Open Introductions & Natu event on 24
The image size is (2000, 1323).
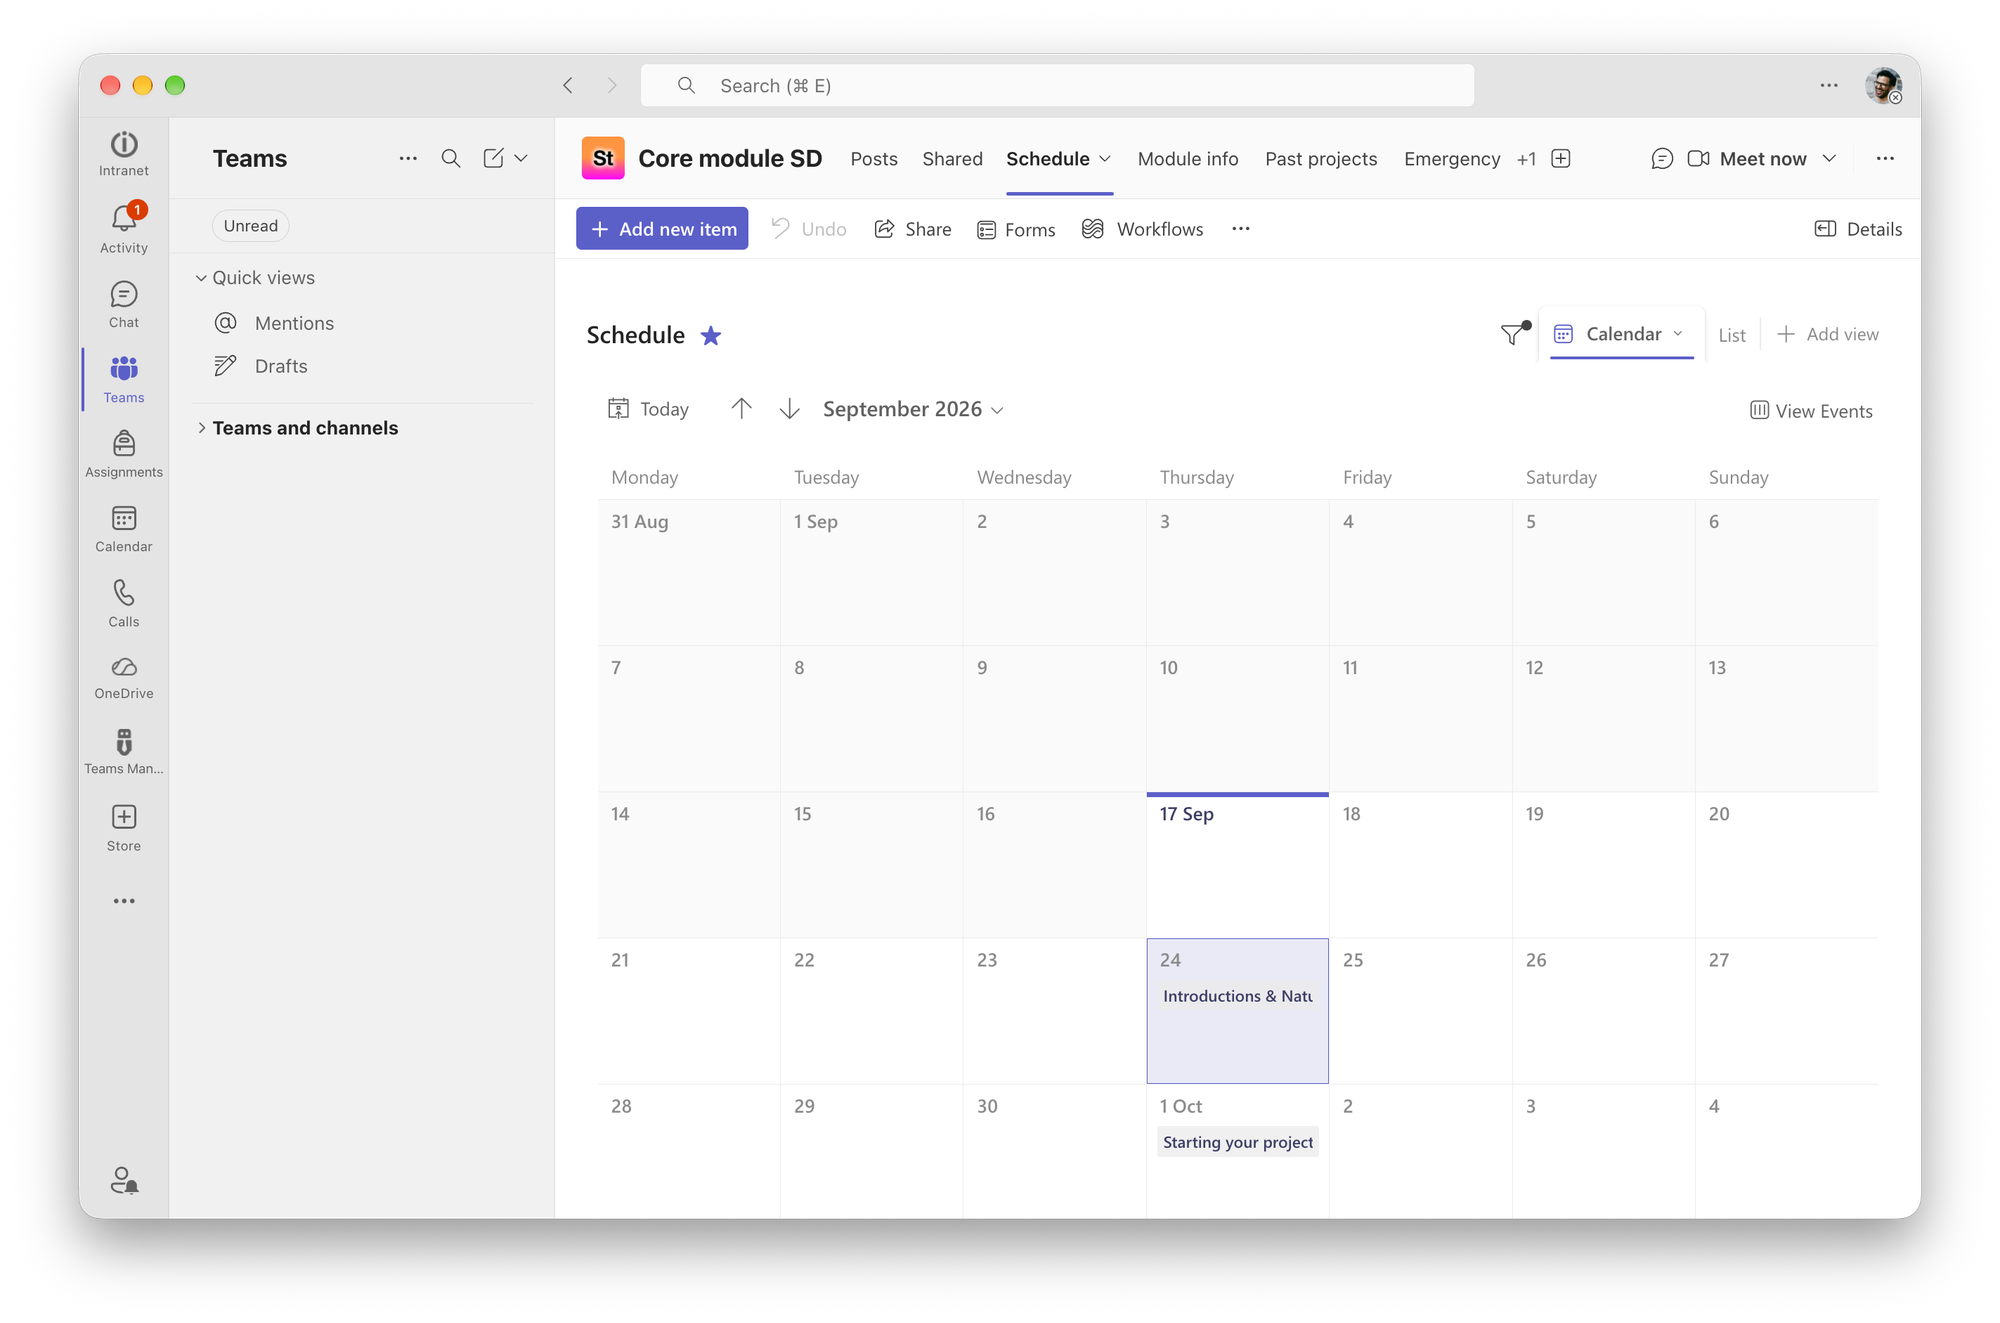click(1237, 996)
